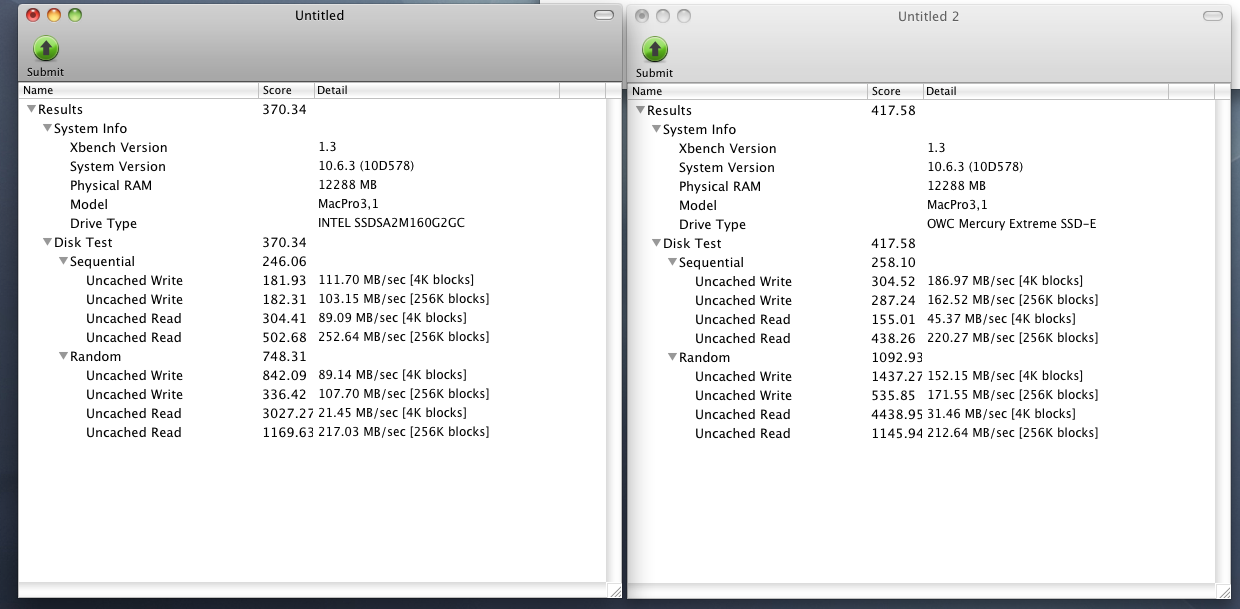Select the System Version row in Untitled
The height and width of the screenshot is (609, 1240).
coord(312,166)
